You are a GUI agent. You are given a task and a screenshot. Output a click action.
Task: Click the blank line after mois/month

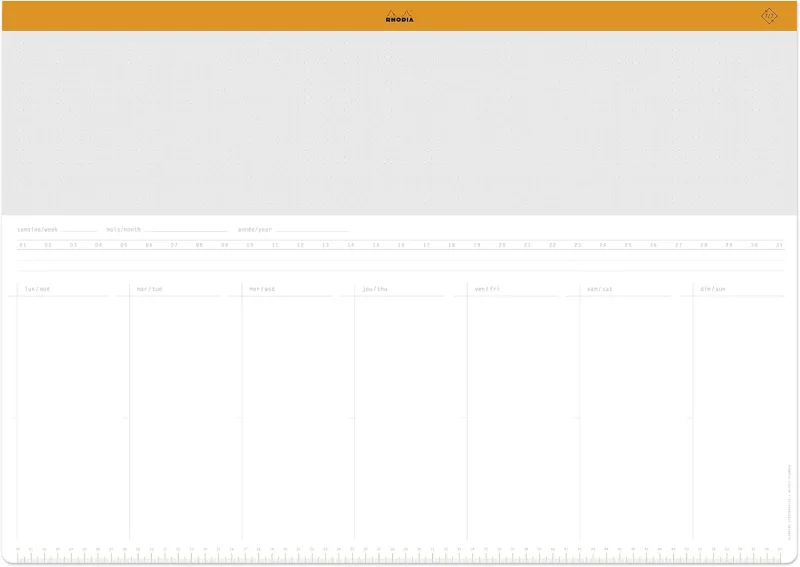click(x=185, y=231)
